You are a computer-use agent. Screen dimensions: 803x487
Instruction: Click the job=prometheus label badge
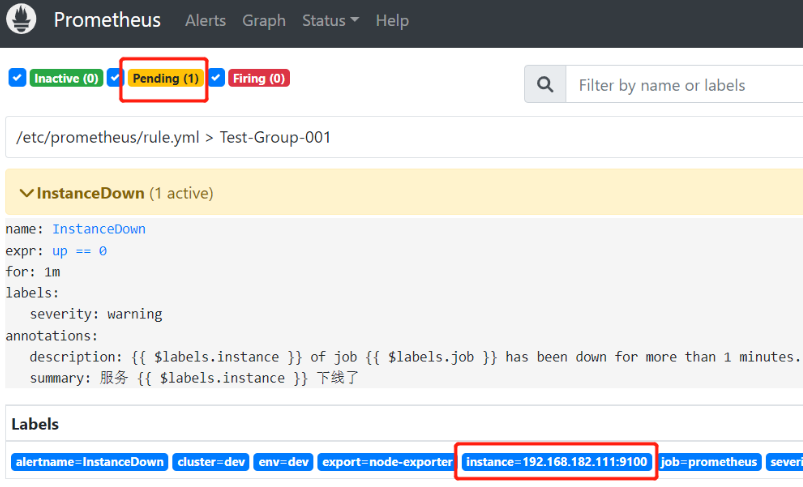(709, 462)
